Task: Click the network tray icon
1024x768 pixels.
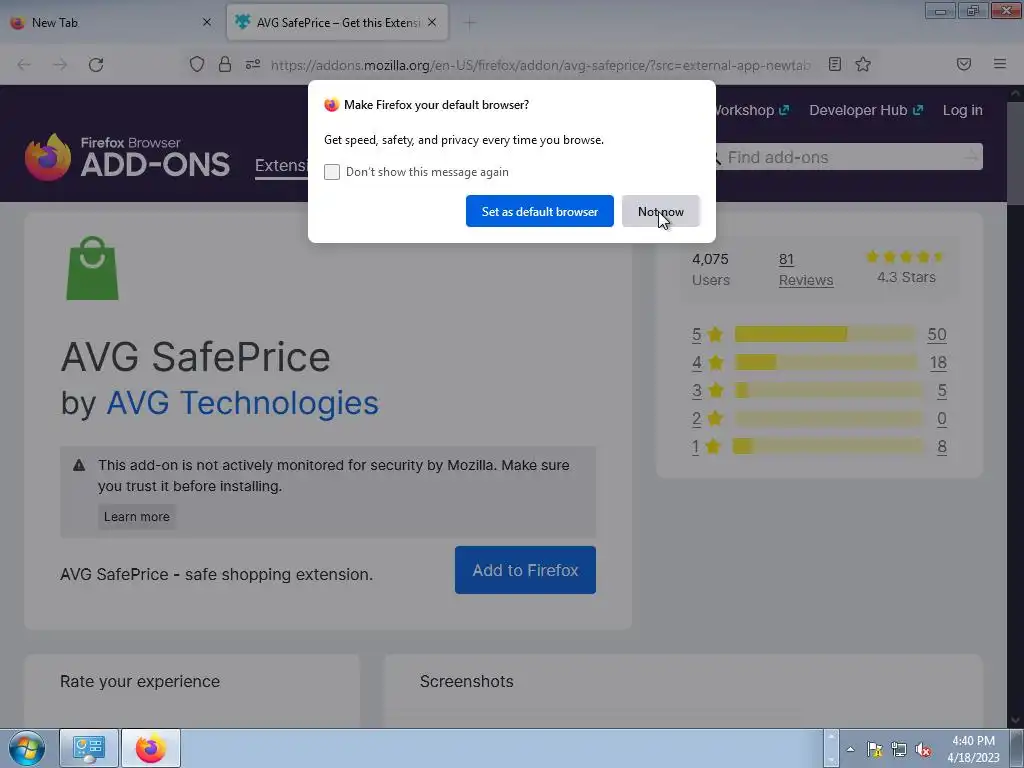Action: 899,749
